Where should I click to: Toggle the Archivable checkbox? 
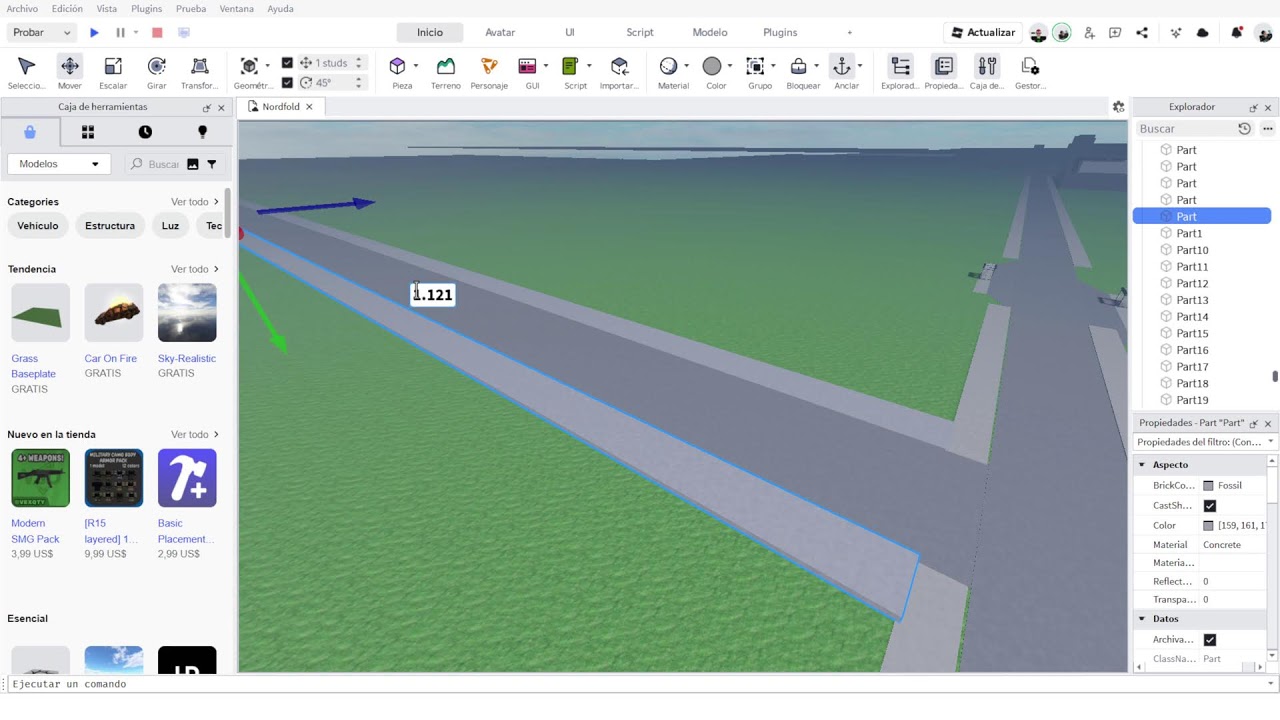click(1210, 640)
